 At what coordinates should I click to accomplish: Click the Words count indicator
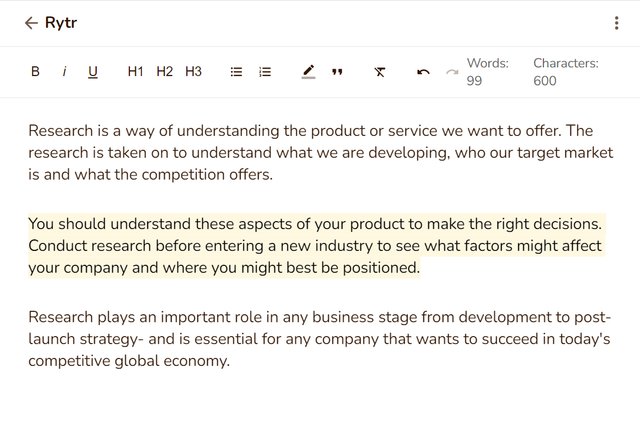(x=488, y=72)
